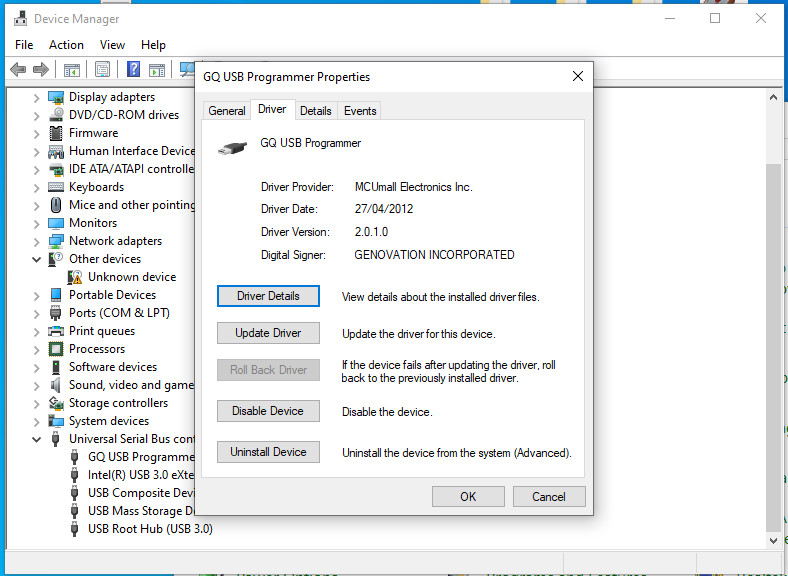Collapse the Universal Serial Bus controllers node

(37, 439)
